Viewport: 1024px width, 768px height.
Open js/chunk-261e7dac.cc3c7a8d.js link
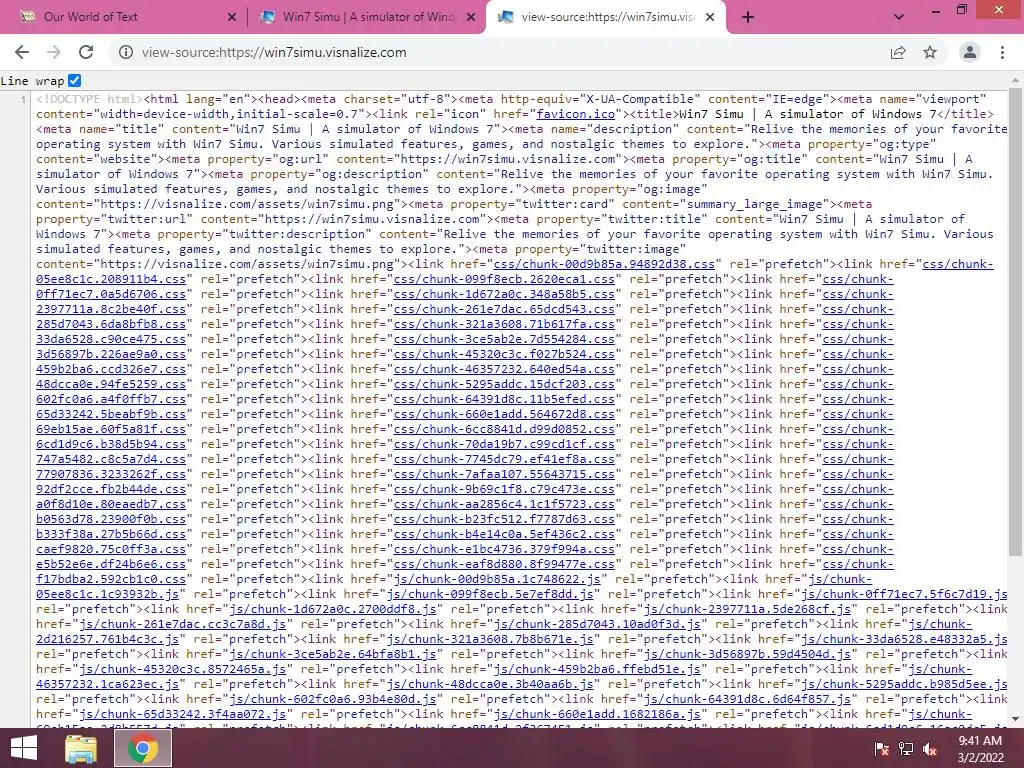(x=182, y=624)
